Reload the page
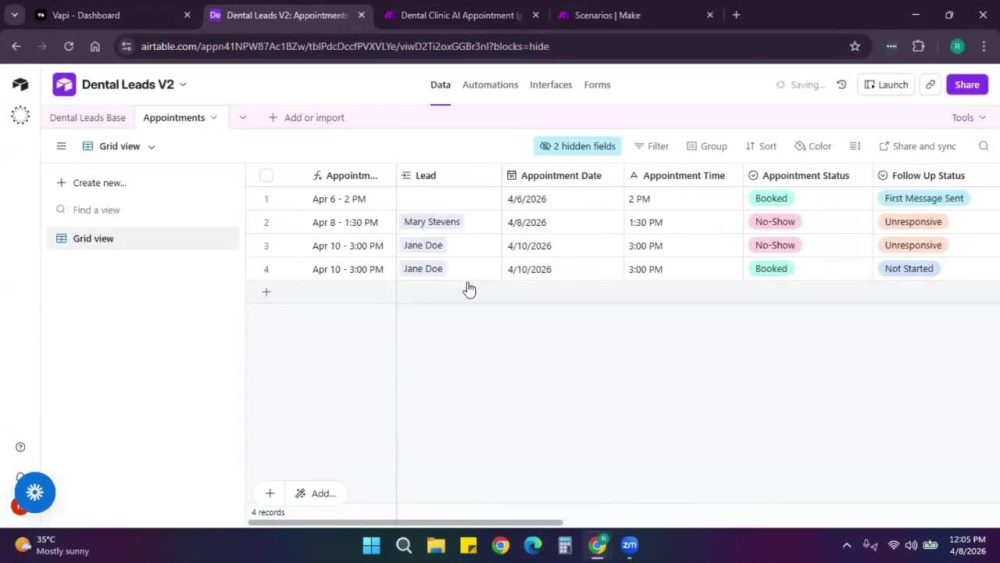This screenshot has height=563, width=1000. [x=68, y=46]
